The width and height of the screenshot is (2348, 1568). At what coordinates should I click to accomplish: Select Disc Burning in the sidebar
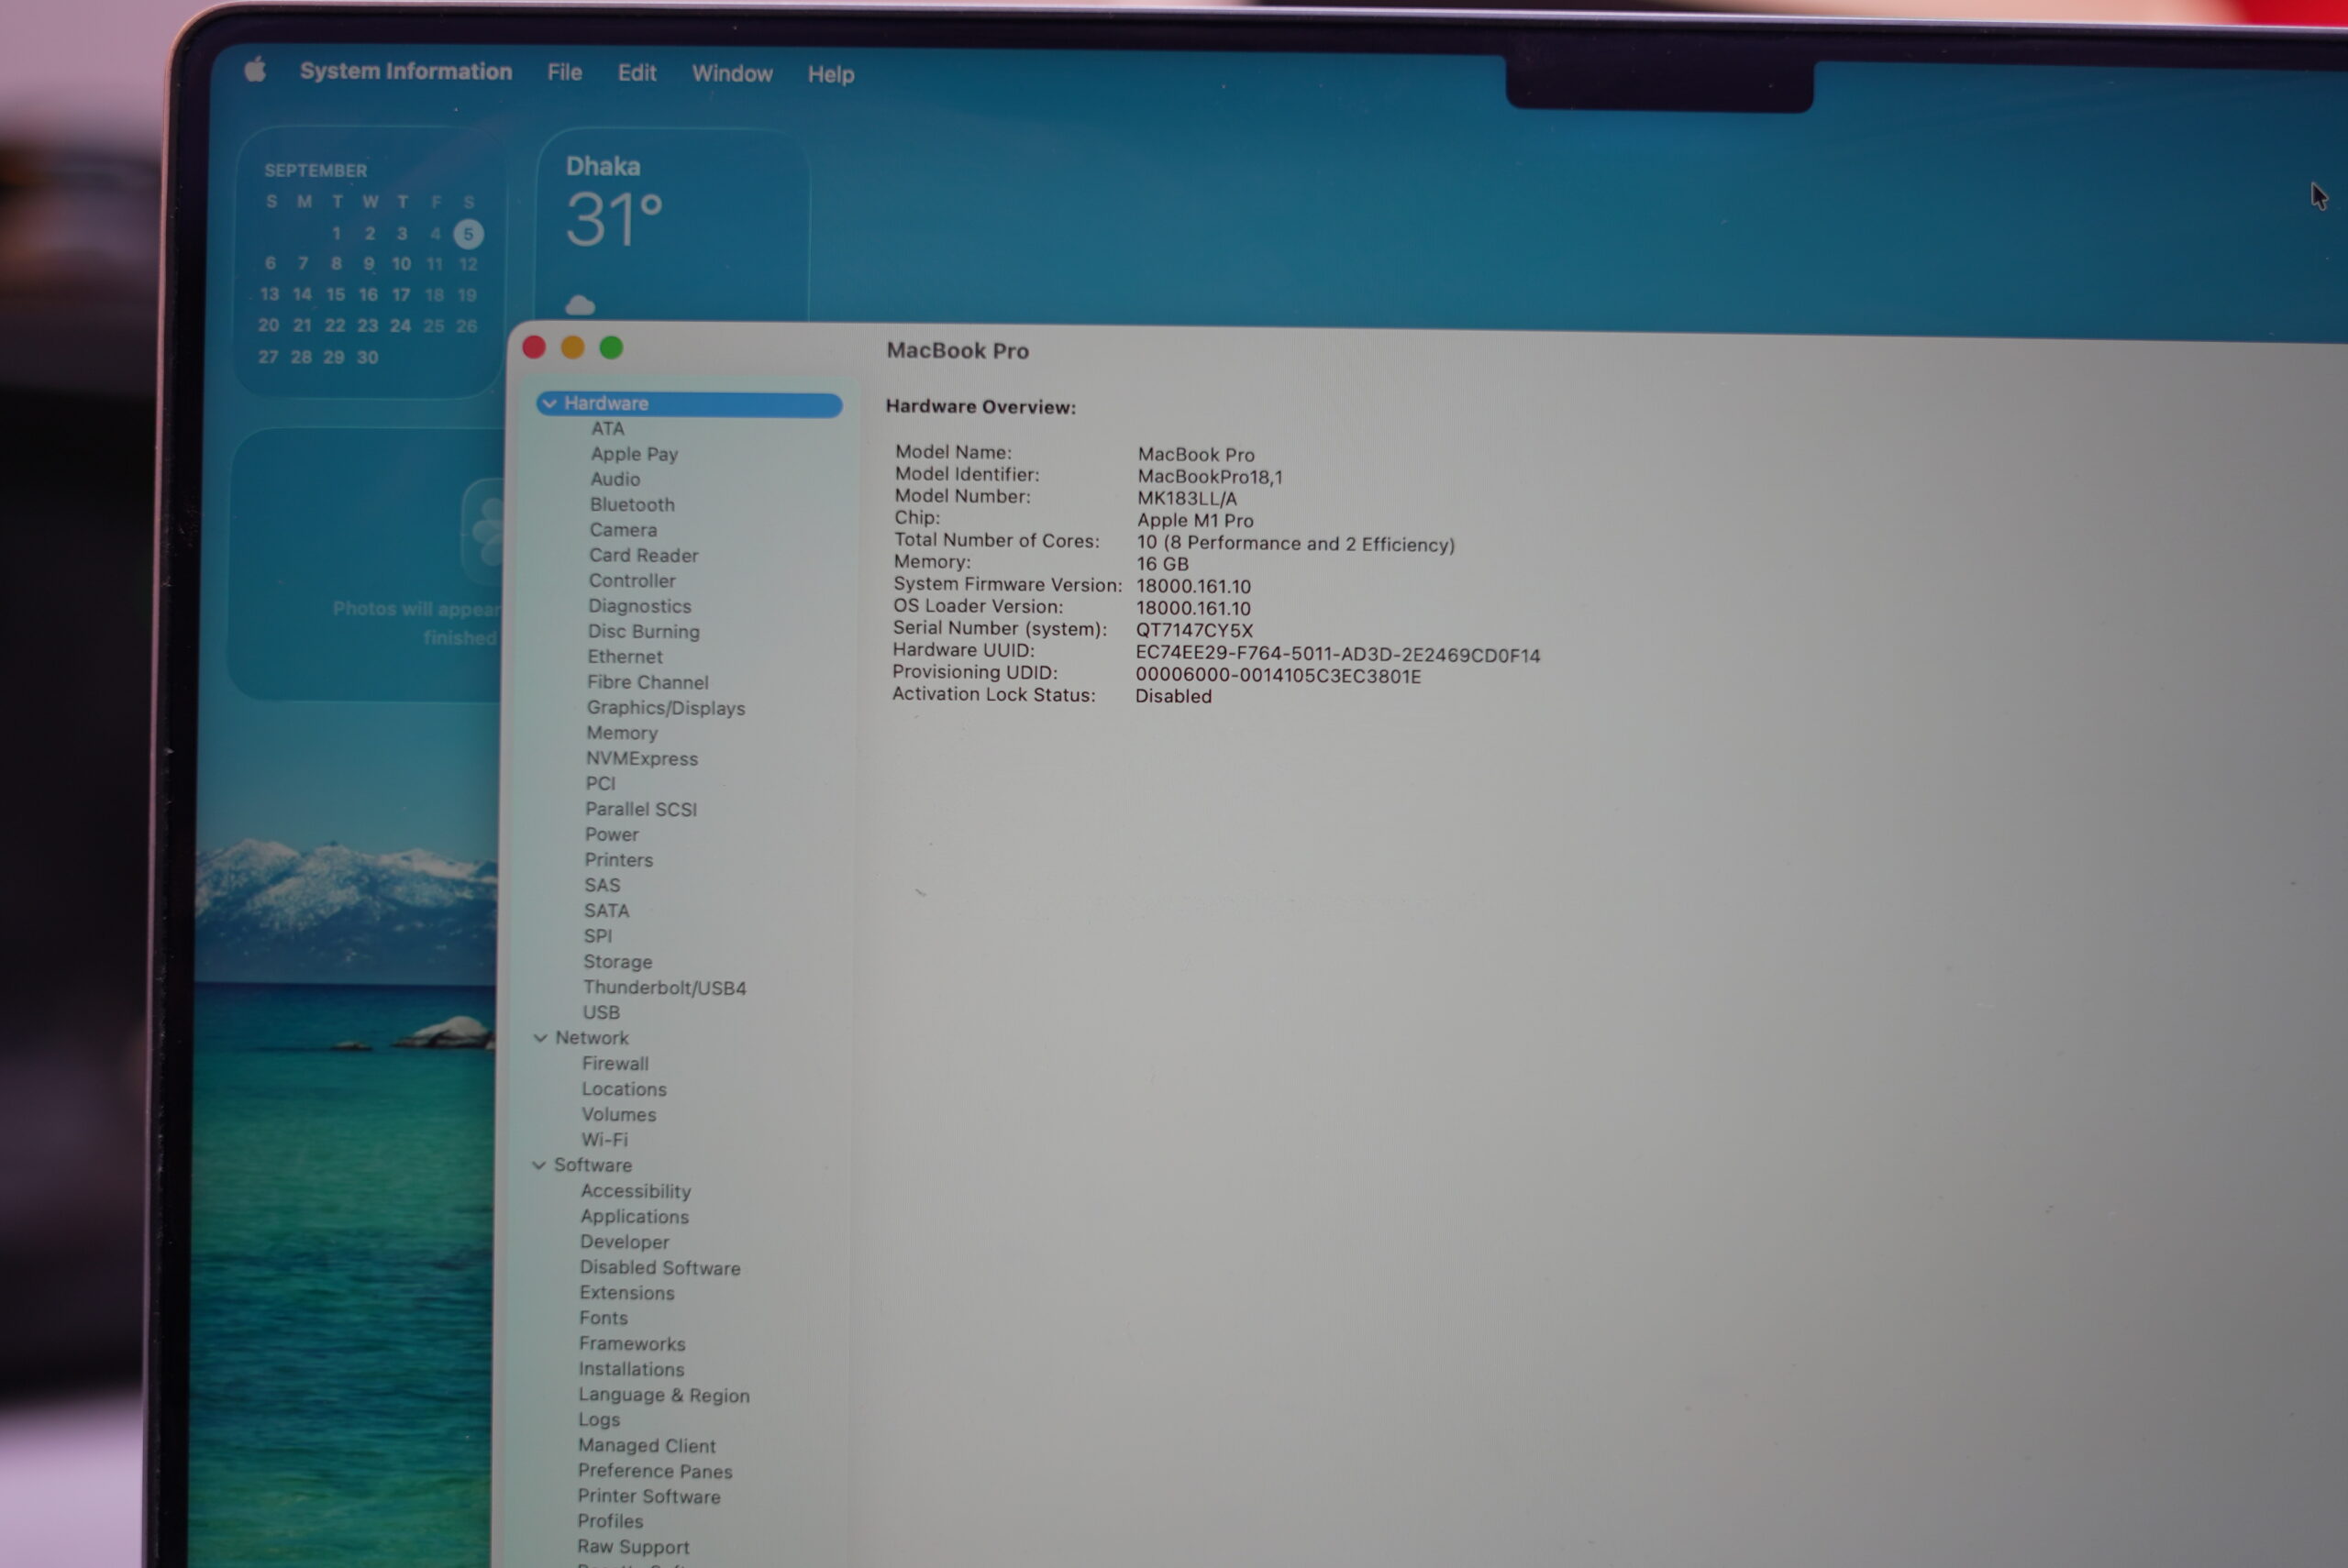point(643,632)
